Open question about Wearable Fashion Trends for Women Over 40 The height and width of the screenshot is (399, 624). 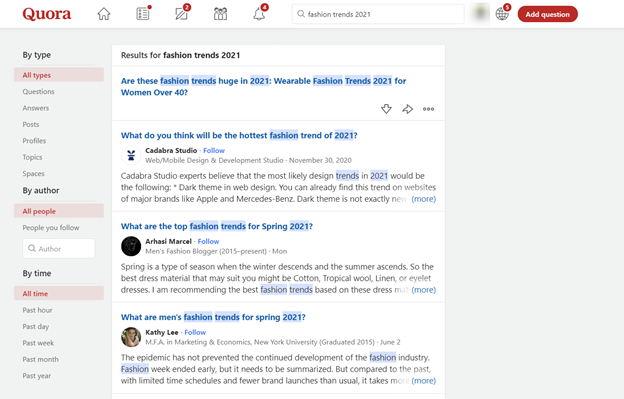tap(263, 87)
